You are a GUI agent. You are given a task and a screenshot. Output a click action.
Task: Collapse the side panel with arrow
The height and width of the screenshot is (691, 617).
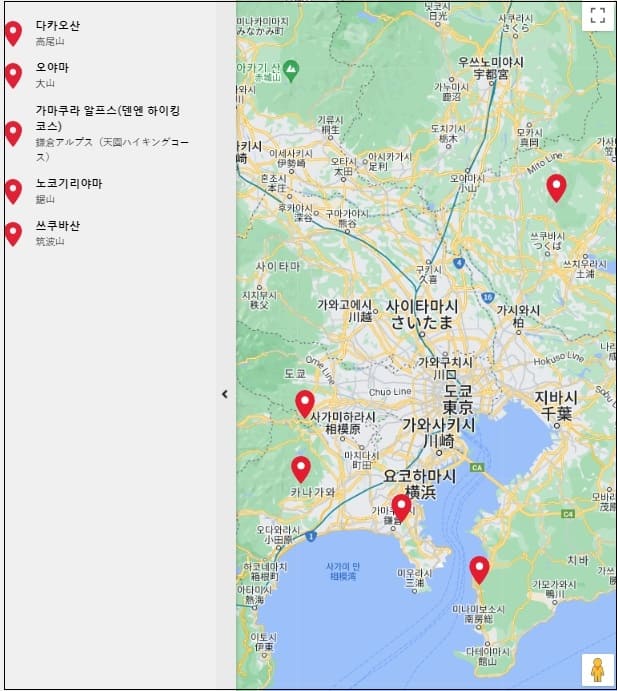click(225, 394)
